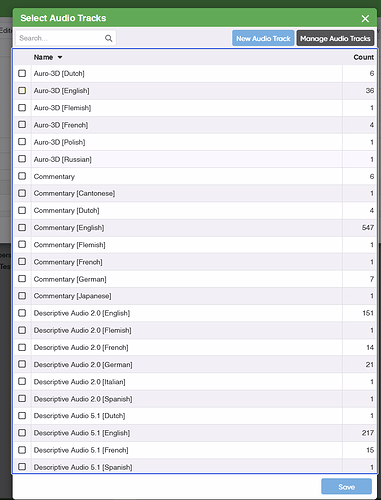Save the audio track selection
The width and height of the screenshot is (381, 500).
[347, 487]
